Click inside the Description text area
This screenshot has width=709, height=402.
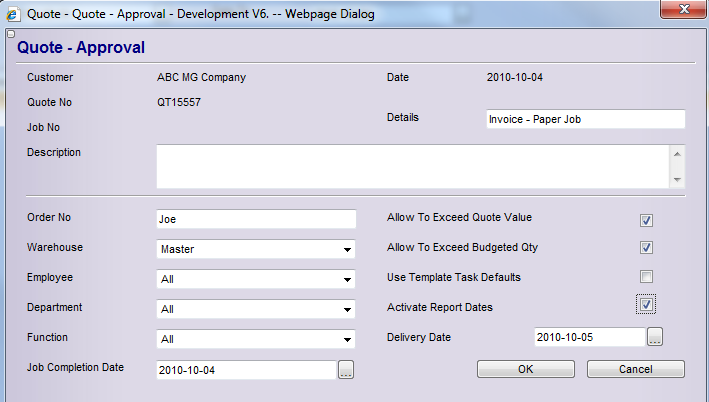(412, 166)
